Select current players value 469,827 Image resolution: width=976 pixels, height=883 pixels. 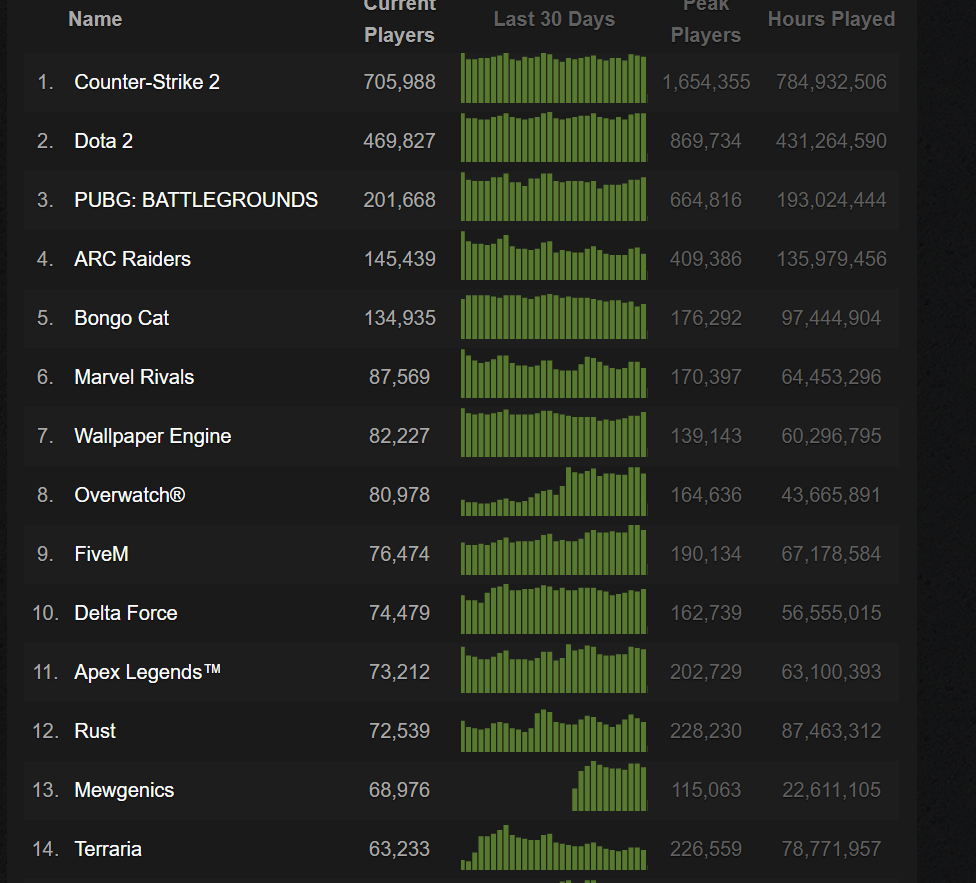(x=400, y=141)
